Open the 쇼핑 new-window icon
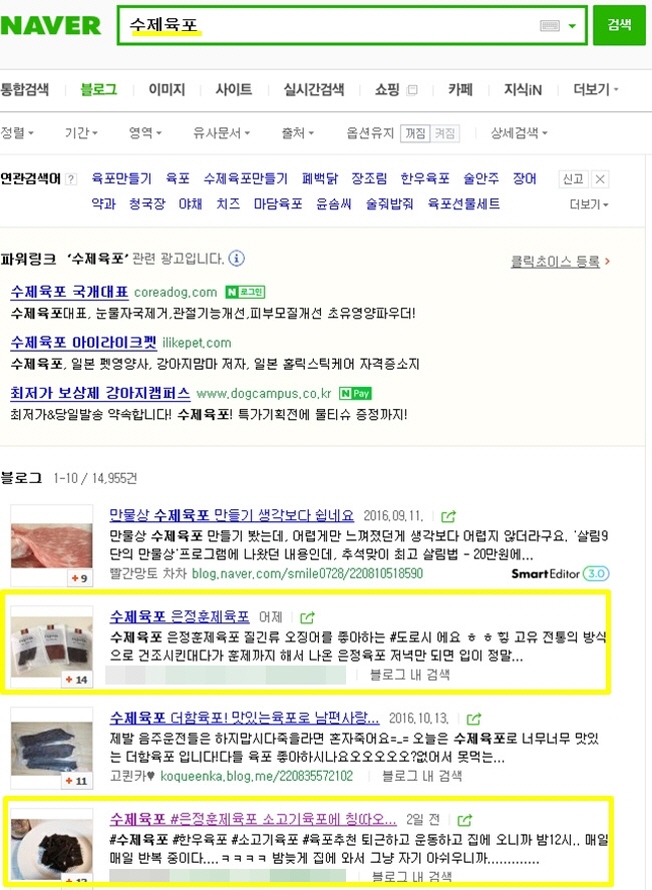The width and height of the screenshot is (652, 890). click(x=413, y=90)
